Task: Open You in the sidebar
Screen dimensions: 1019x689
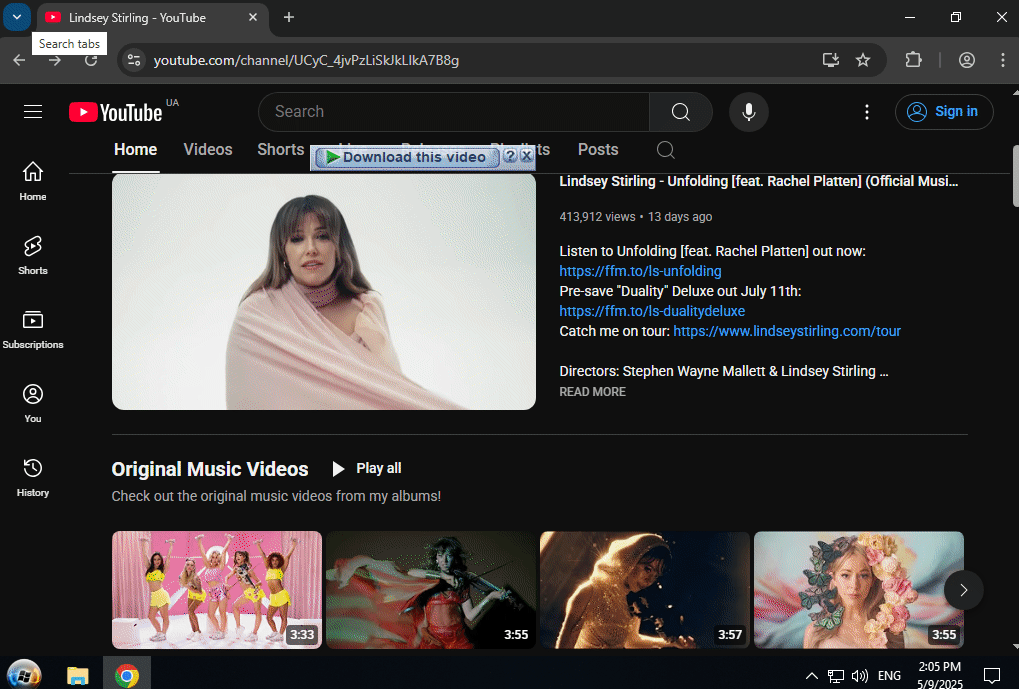Action: coord(32,404)
